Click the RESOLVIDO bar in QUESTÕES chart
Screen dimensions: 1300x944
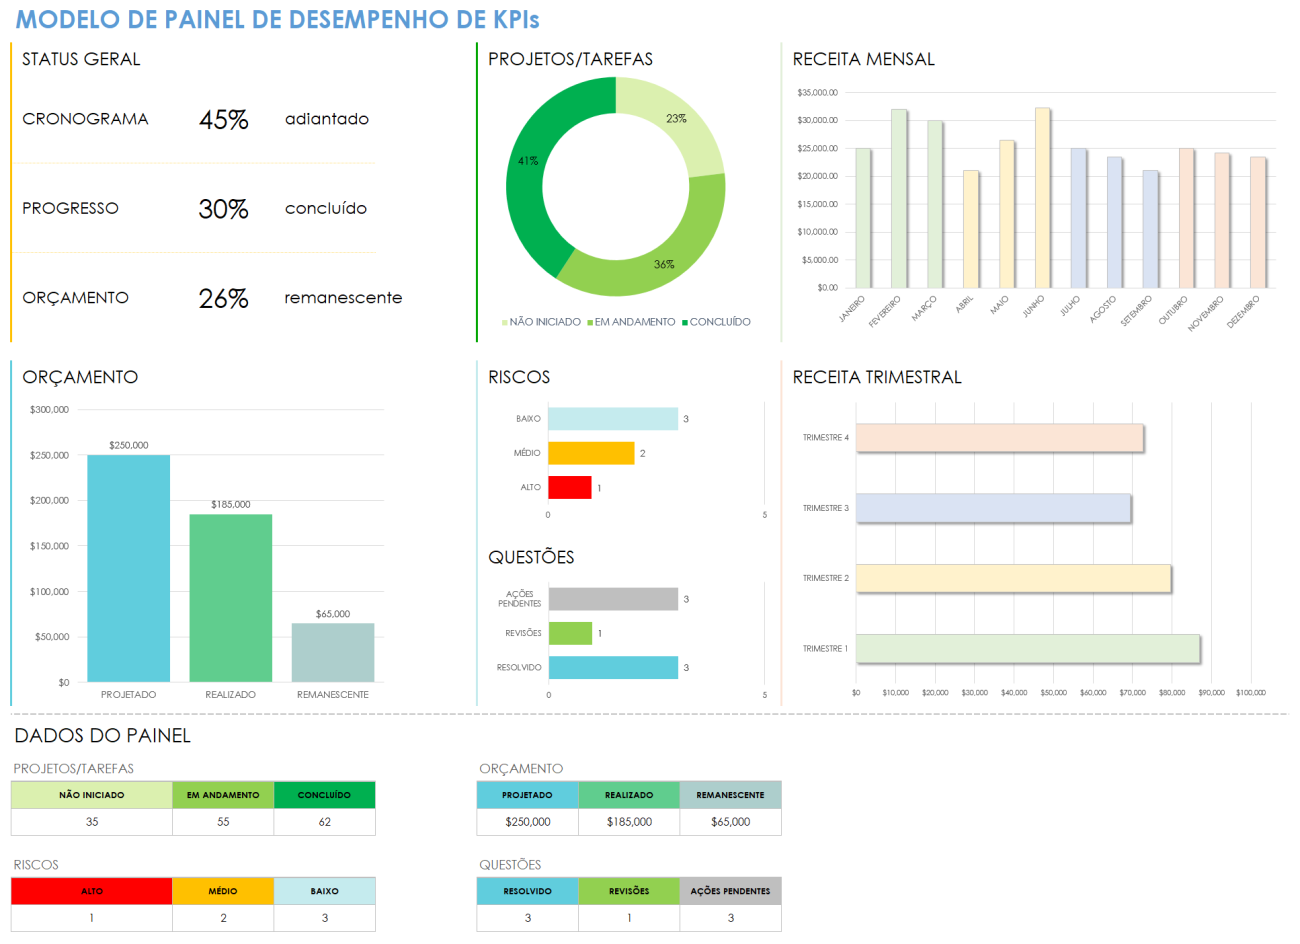coord(612,667)
